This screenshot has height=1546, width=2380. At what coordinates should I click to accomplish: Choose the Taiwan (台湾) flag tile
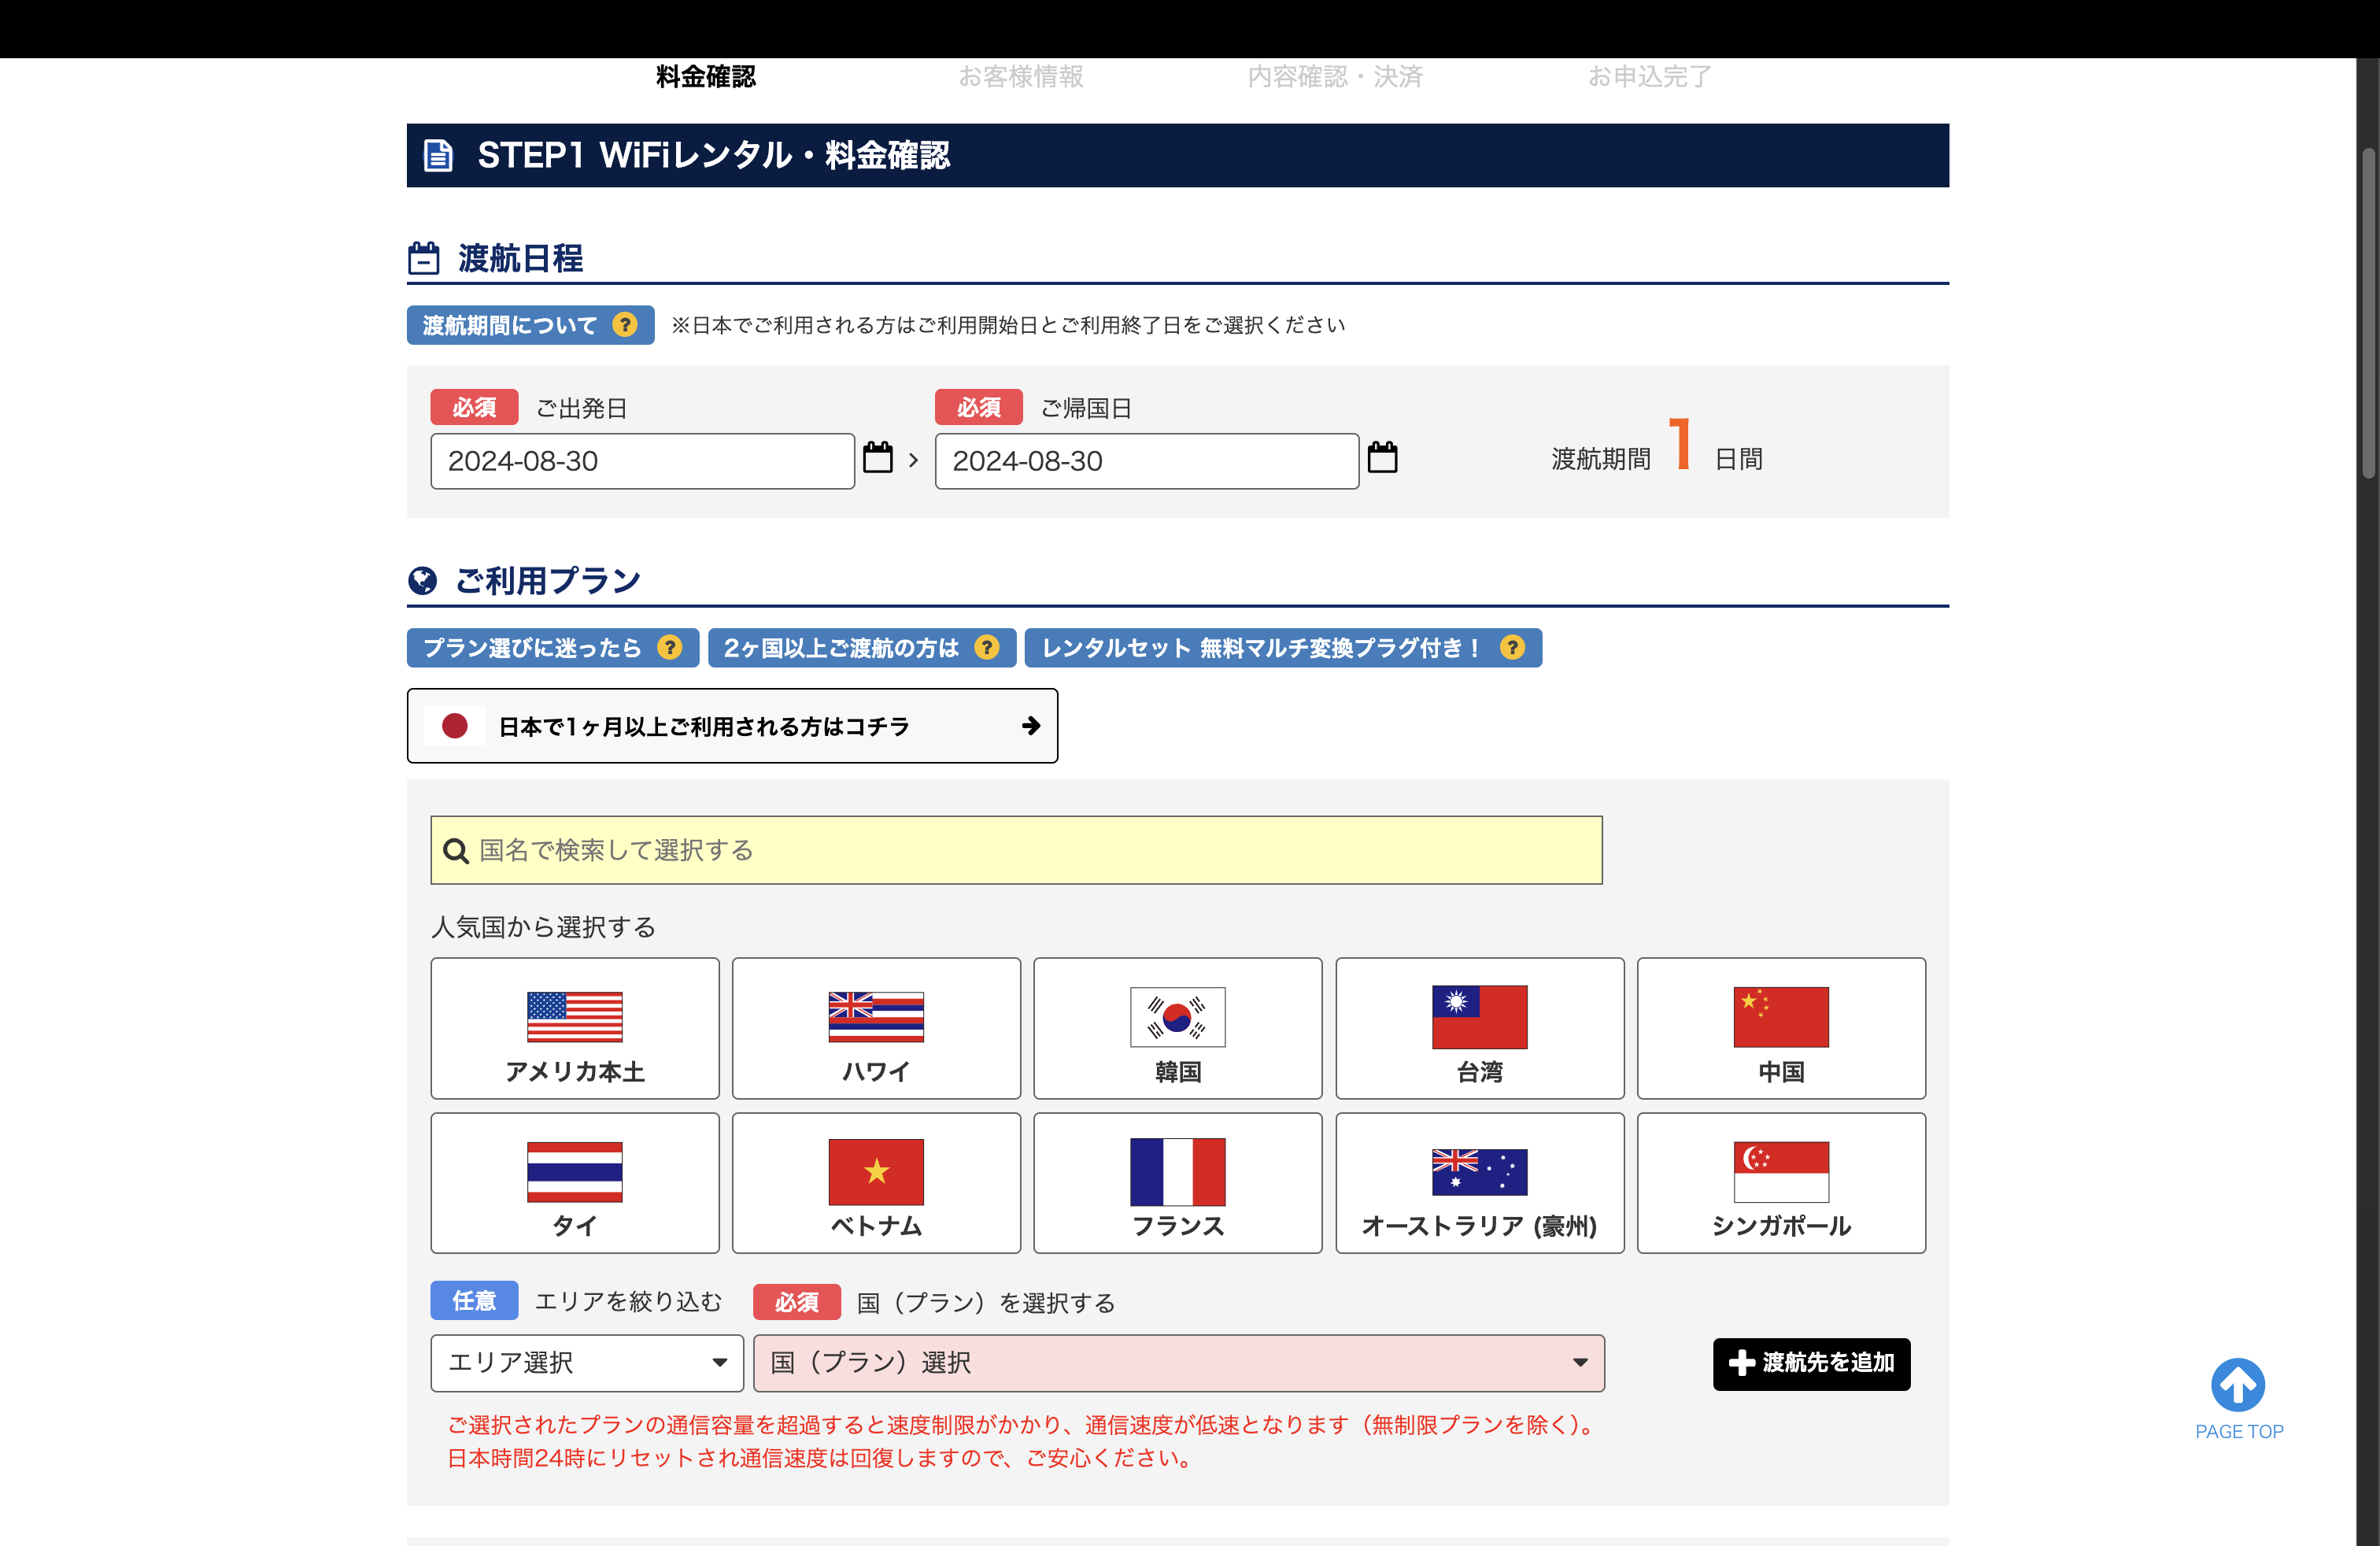click(1479, 1028)
